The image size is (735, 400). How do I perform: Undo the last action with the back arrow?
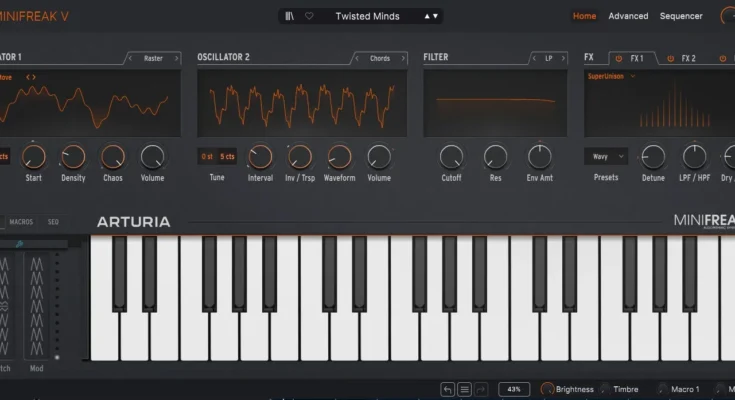[447, 389]
